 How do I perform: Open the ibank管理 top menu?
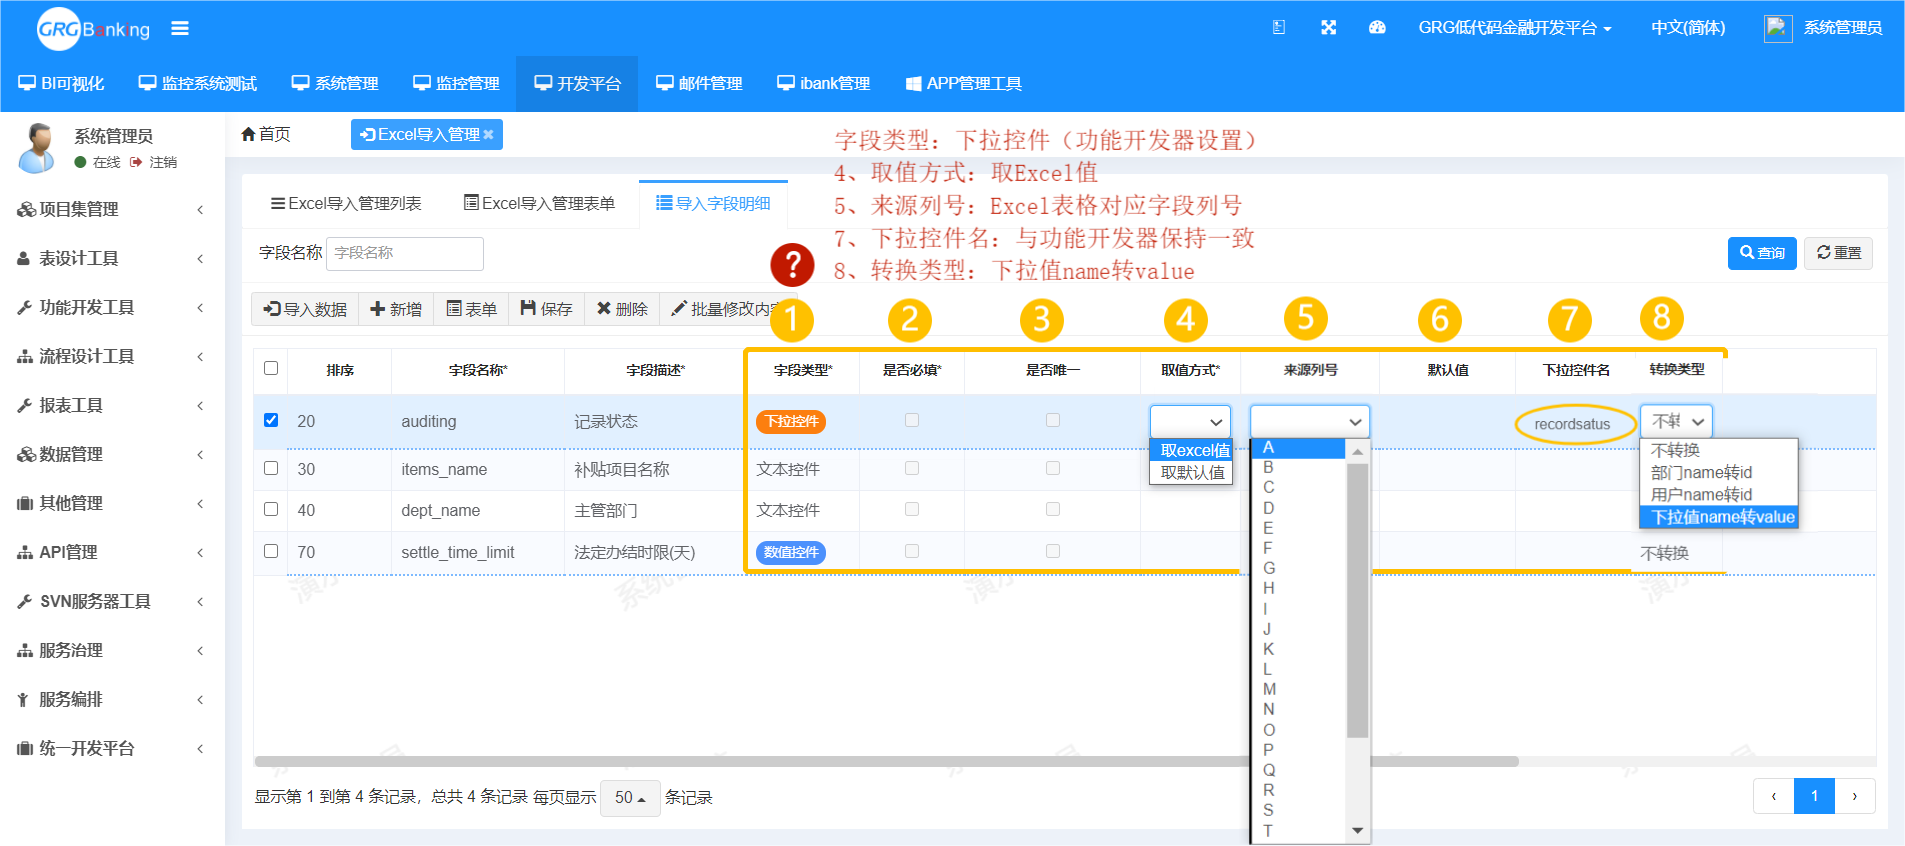pos(824,83)
